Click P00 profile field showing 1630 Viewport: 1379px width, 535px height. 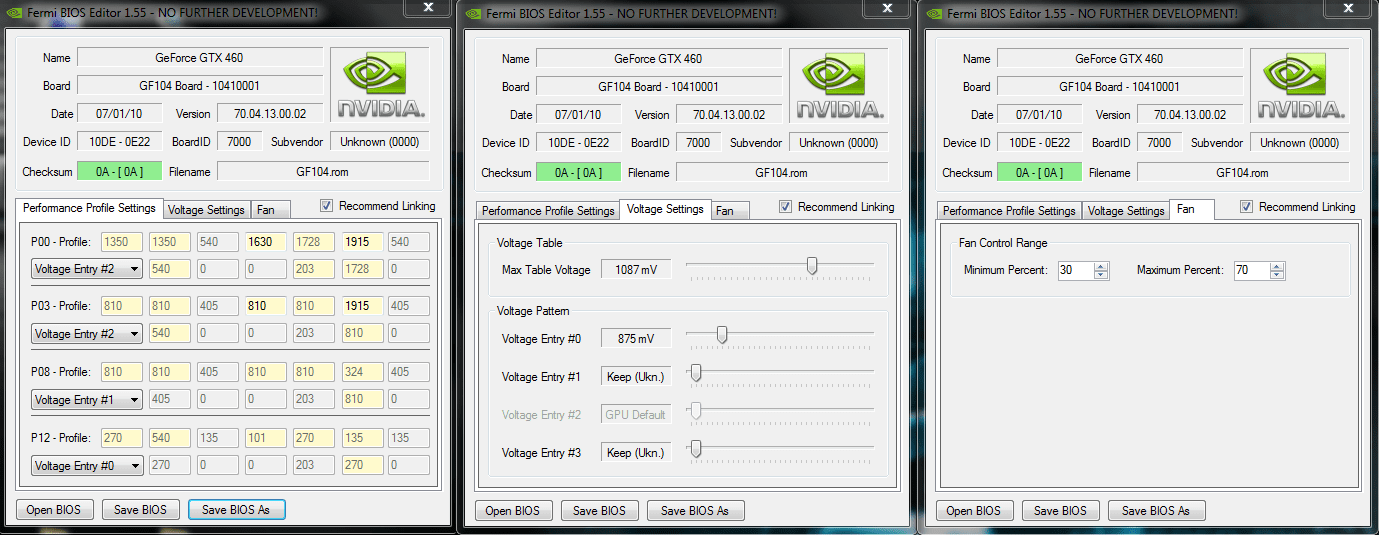click(x=265, y=242)
